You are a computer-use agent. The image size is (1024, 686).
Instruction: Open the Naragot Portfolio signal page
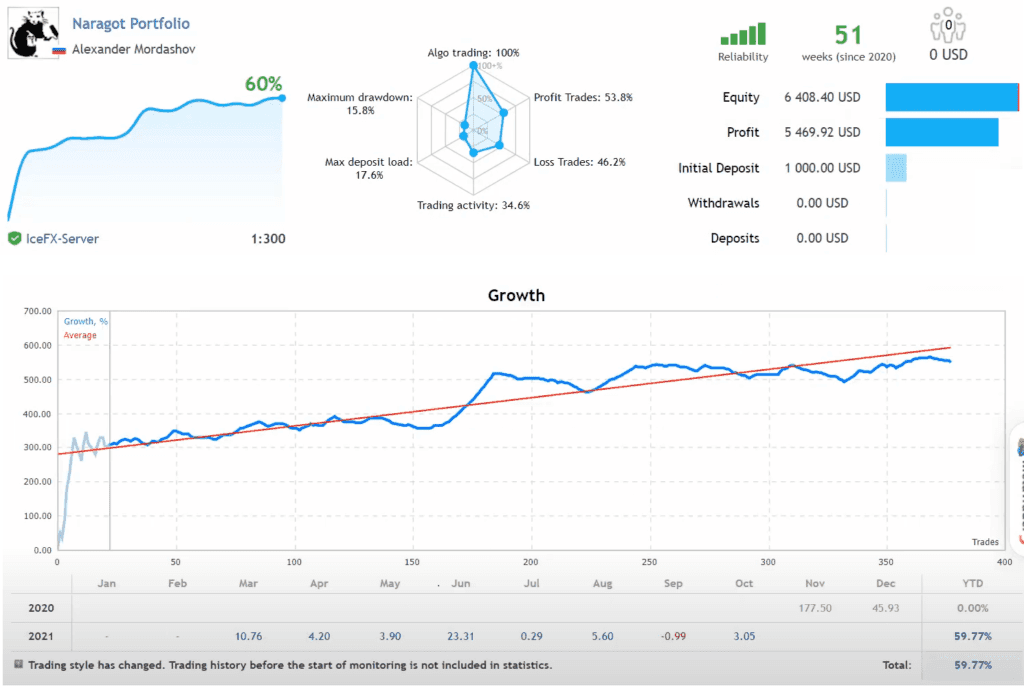click(131, 23)
